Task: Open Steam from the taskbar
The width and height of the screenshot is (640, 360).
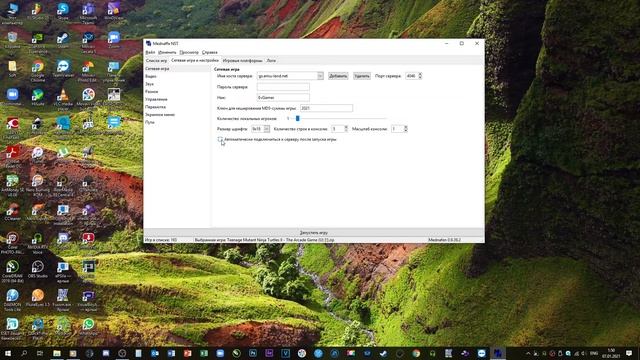Action: pos(383,353)
